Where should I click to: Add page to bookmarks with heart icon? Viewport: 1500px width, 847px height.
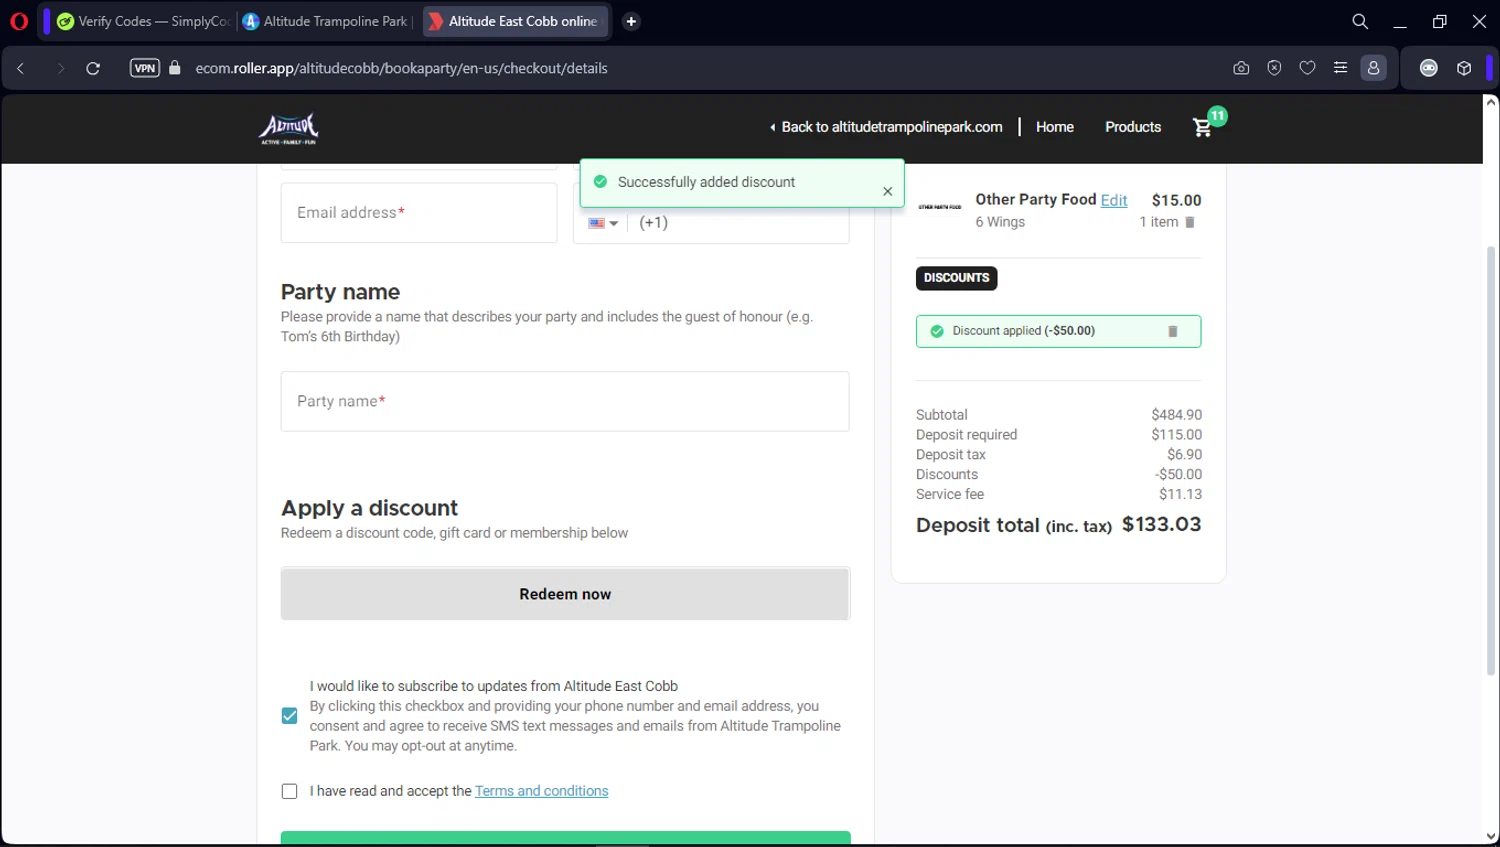pos(1307,68)
